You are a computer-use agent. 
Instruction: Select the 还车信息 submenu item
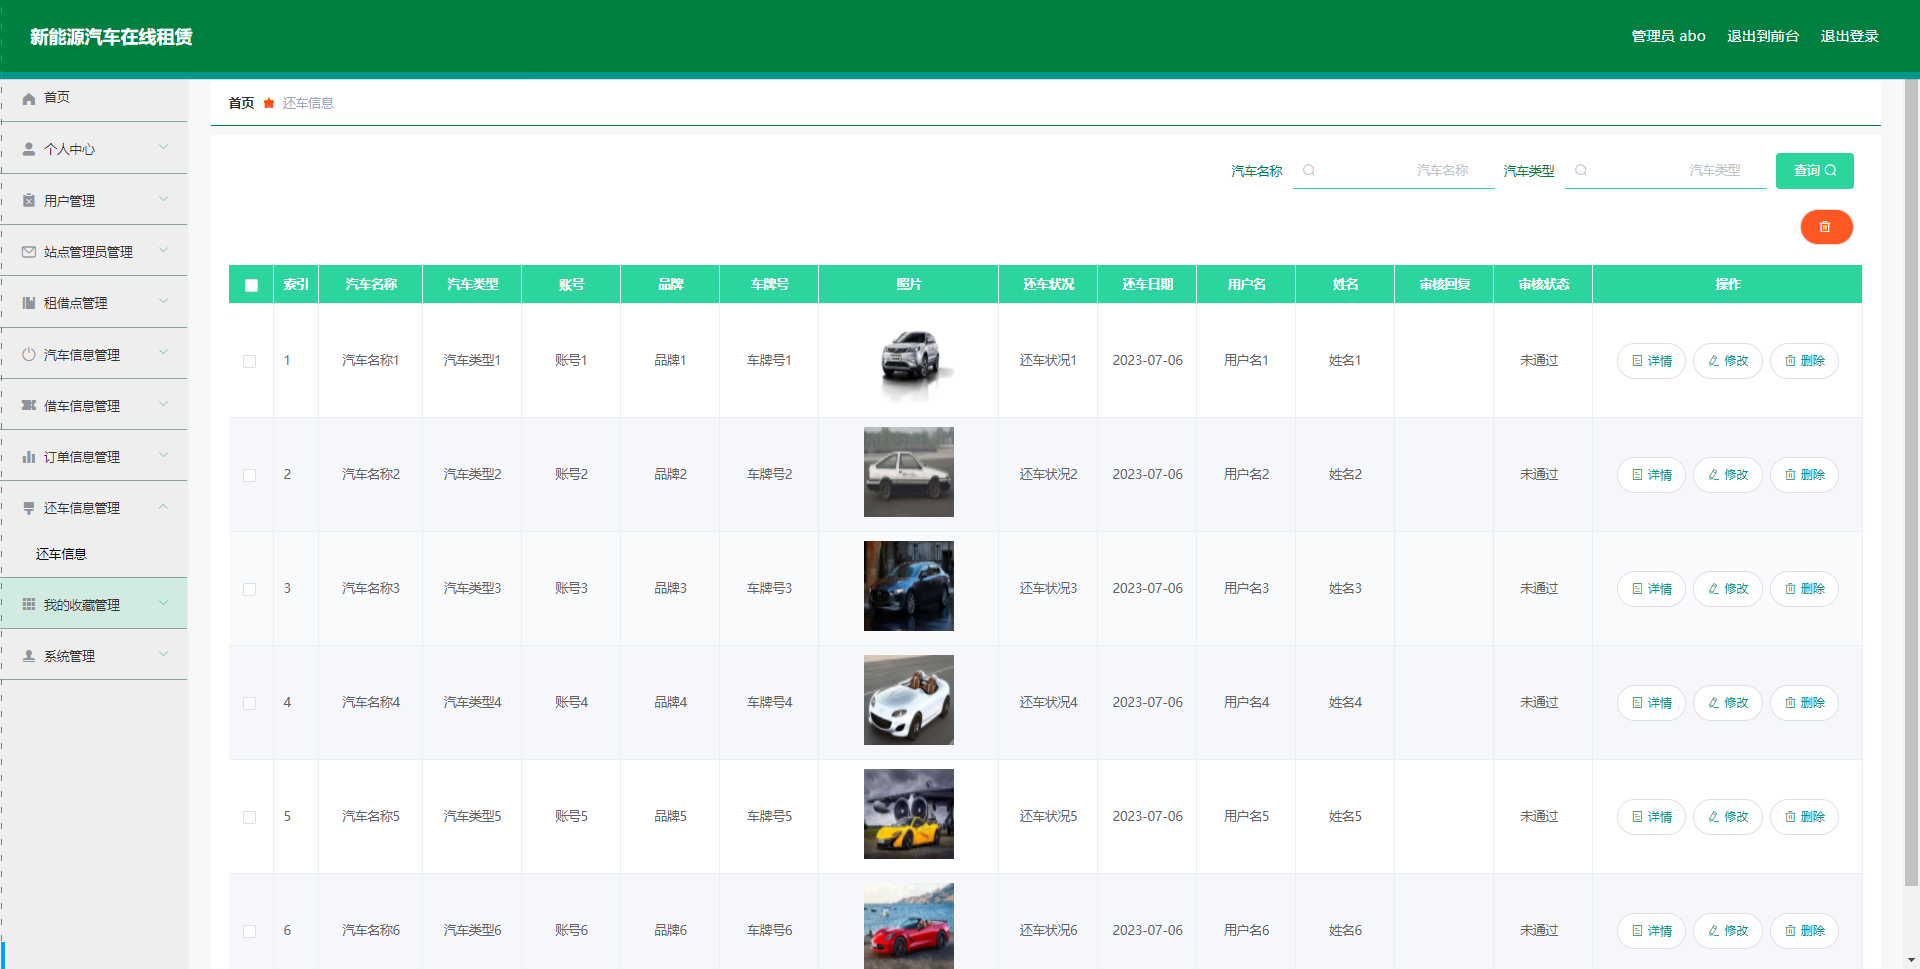click(61, 554)
